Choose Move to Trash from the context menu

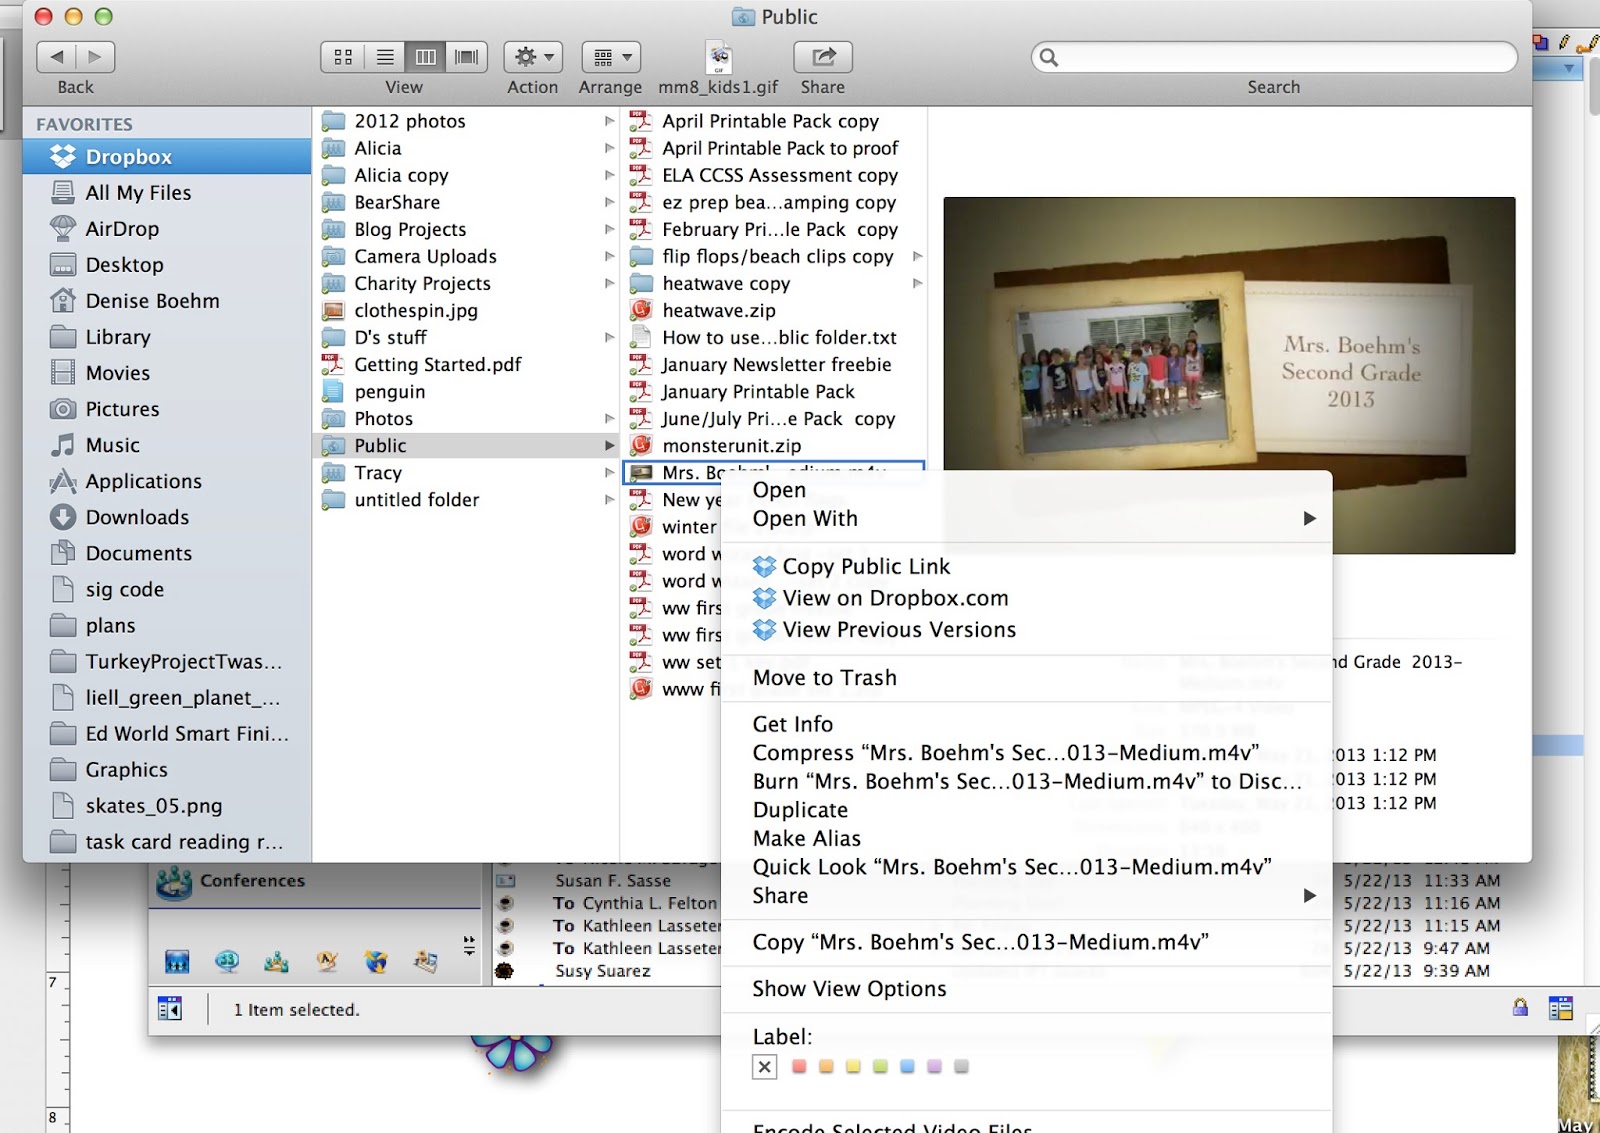[x=824, y=677]
